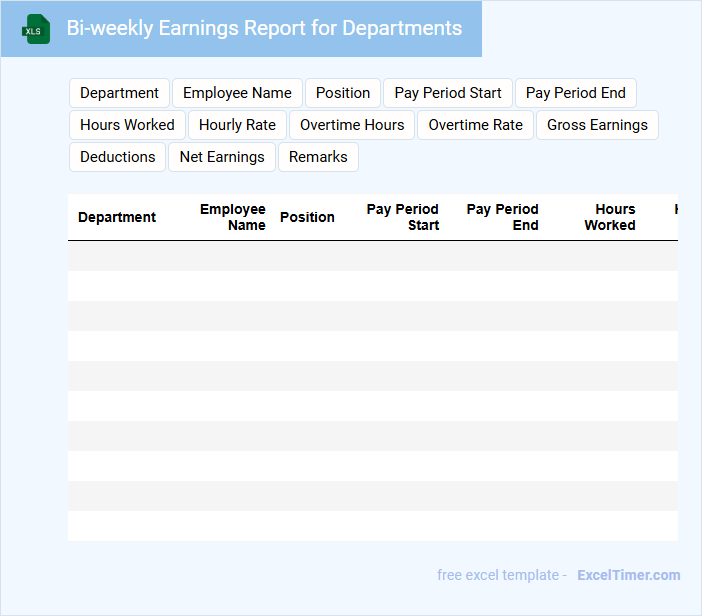Click the green XLS file icon
702x616 pixels.
pyautogui.click(x=36, y=29)
